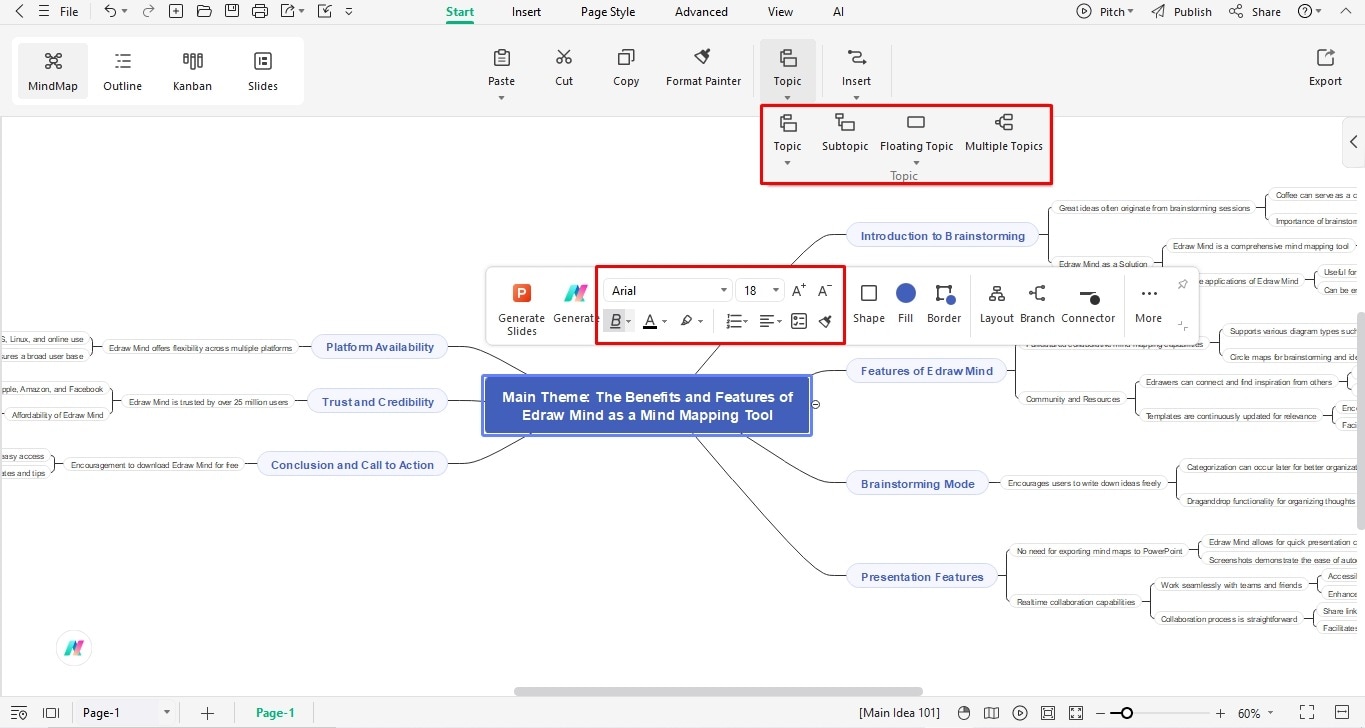Click Generate Slides in floating toolbar
This screenshot has width=1365, height=728.
[x=521, y=307]
